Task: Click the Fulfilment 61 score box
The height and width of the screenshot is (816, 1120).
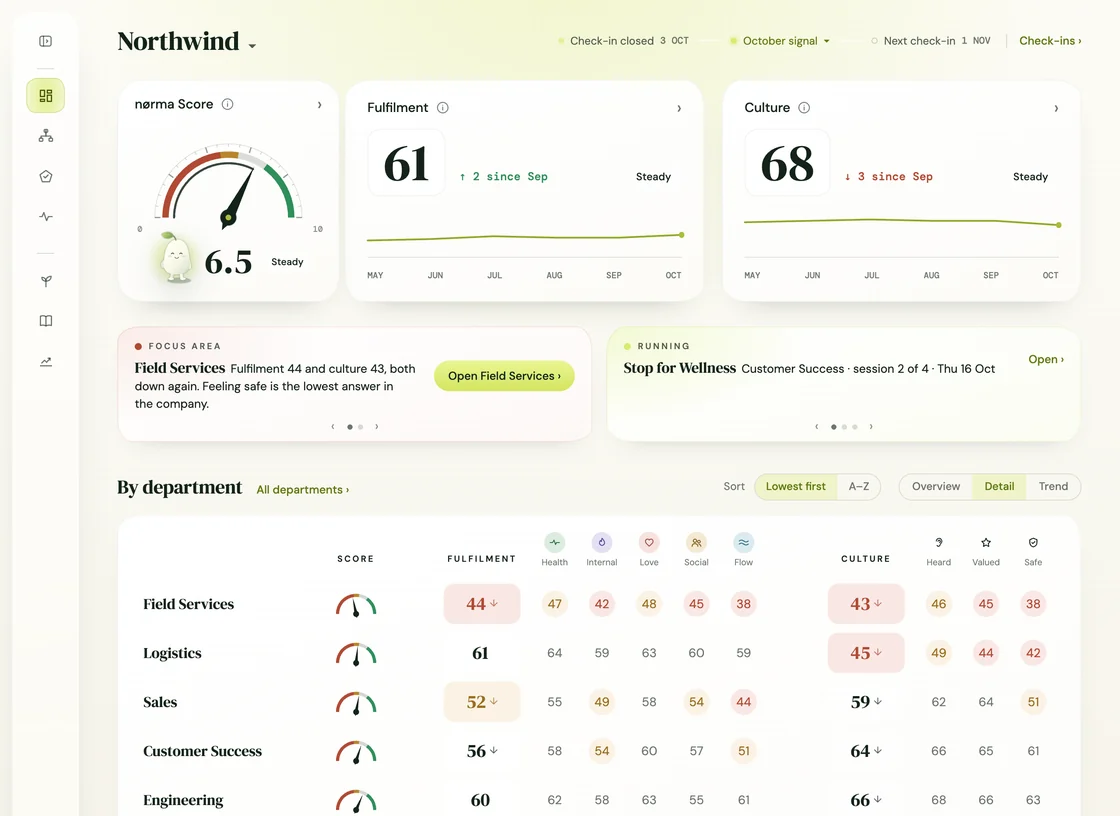Action: [x=406, y=163]
